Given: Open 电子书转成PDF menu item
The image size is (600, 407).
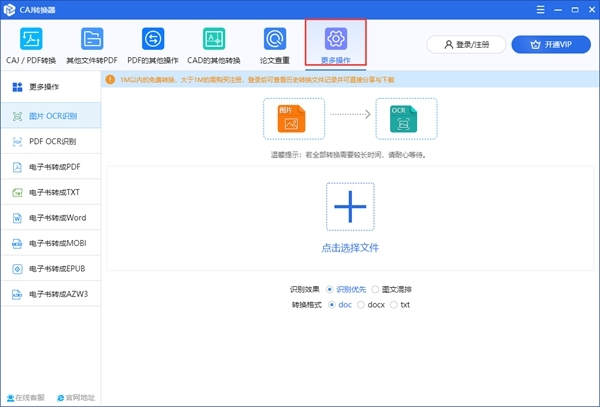Looking at the screenshot, I should pos(51,167).
